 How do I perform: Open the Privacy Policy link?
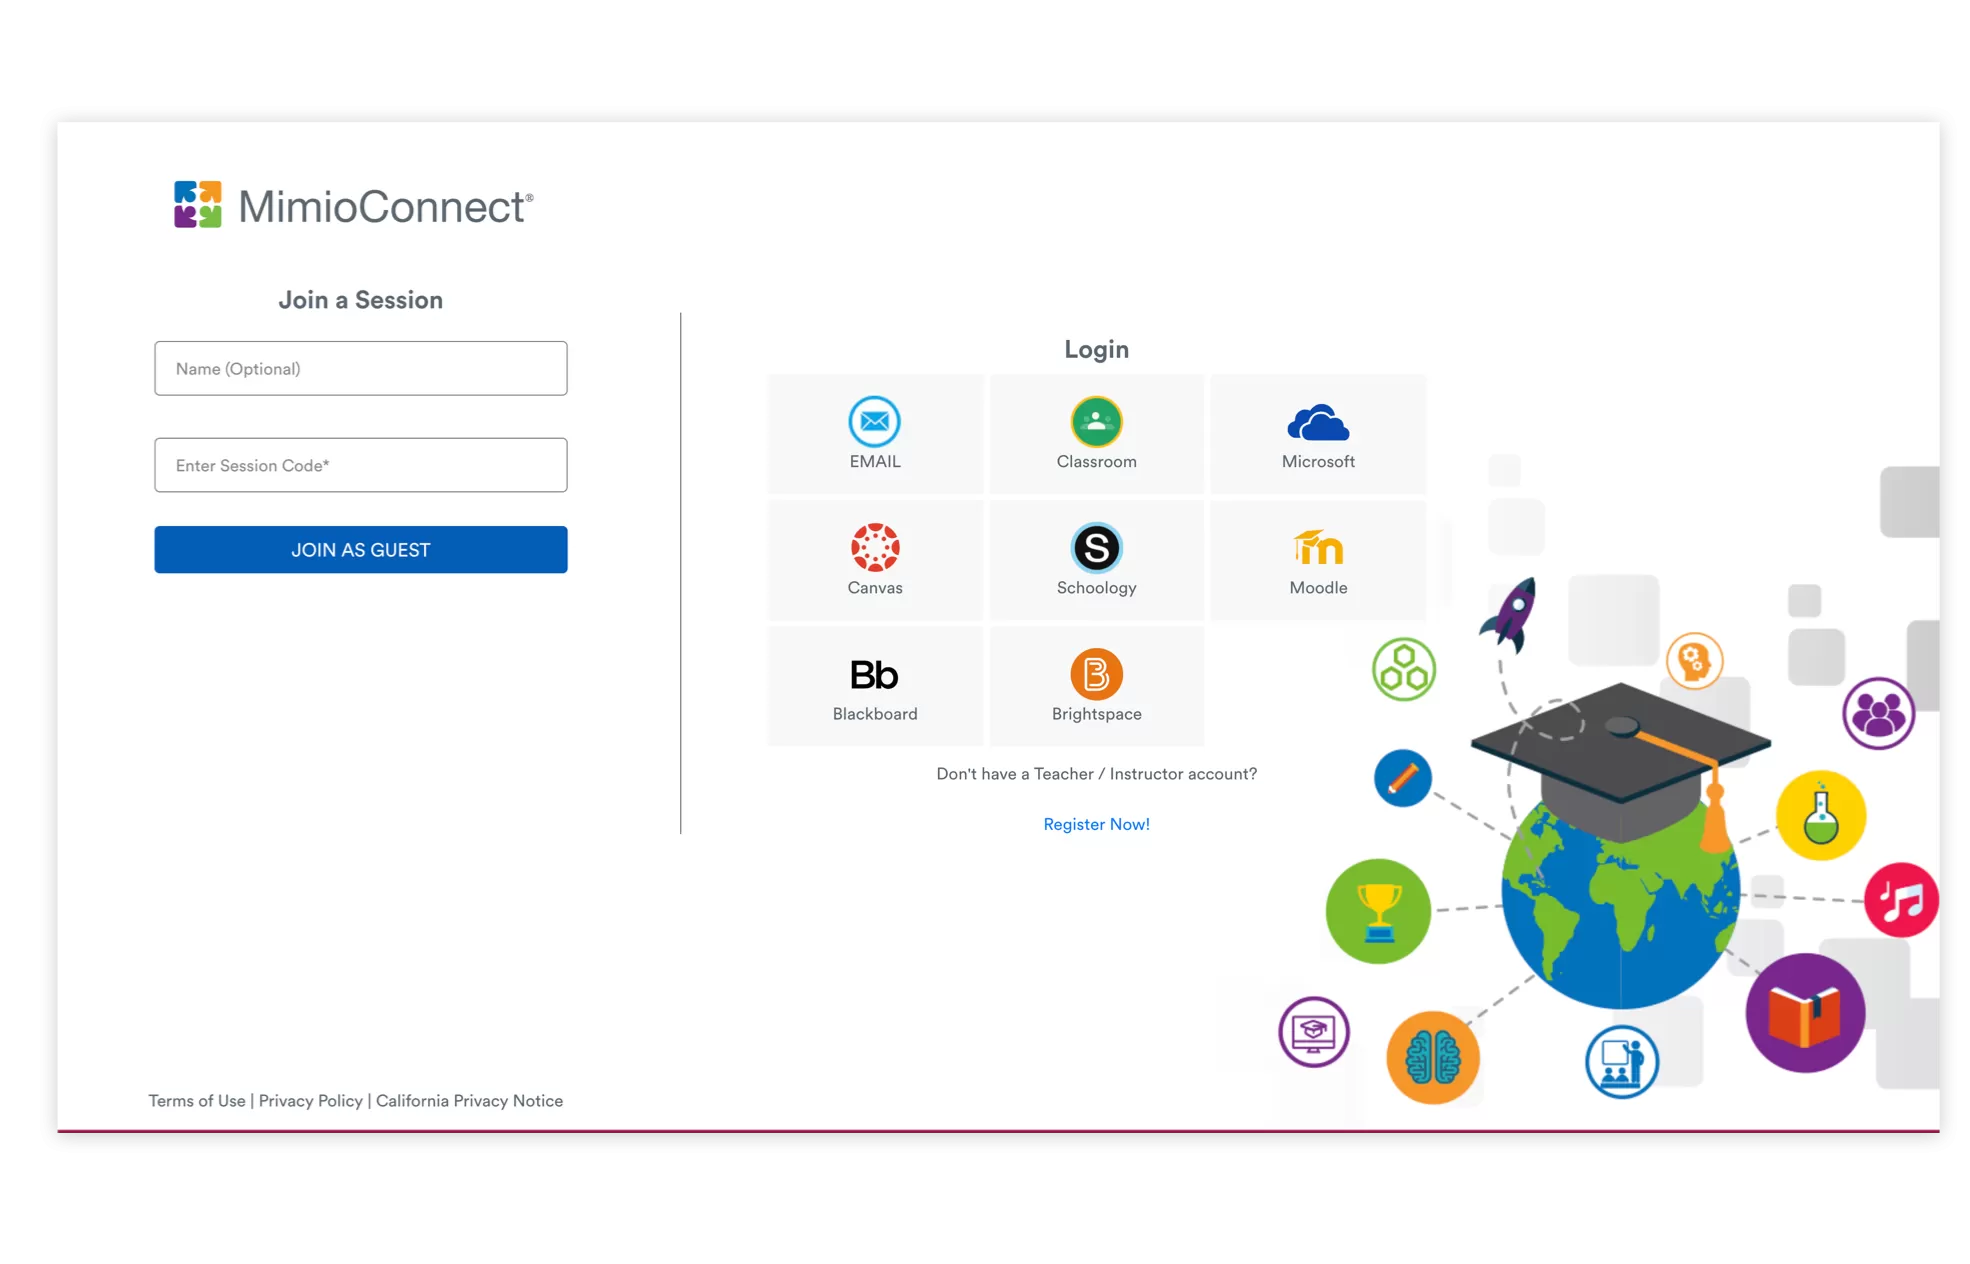coord(310,1100)
